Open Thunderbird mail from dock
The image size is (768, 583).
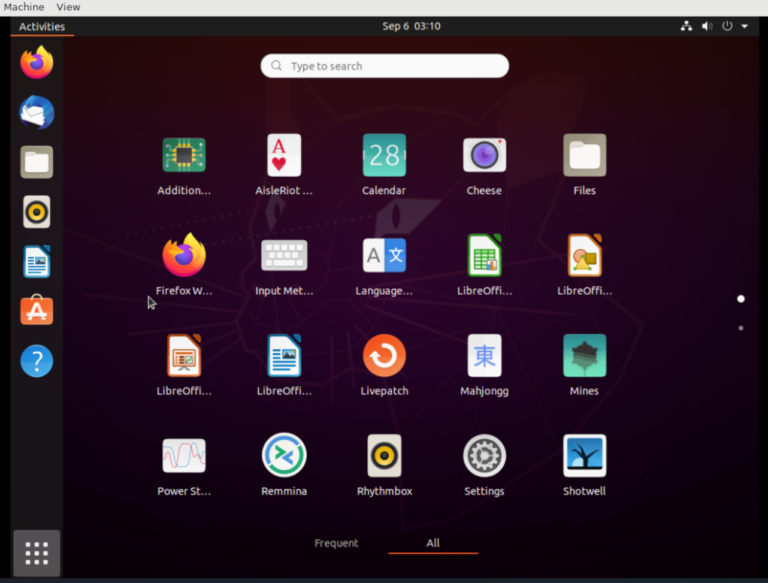(x=37, y=112)
